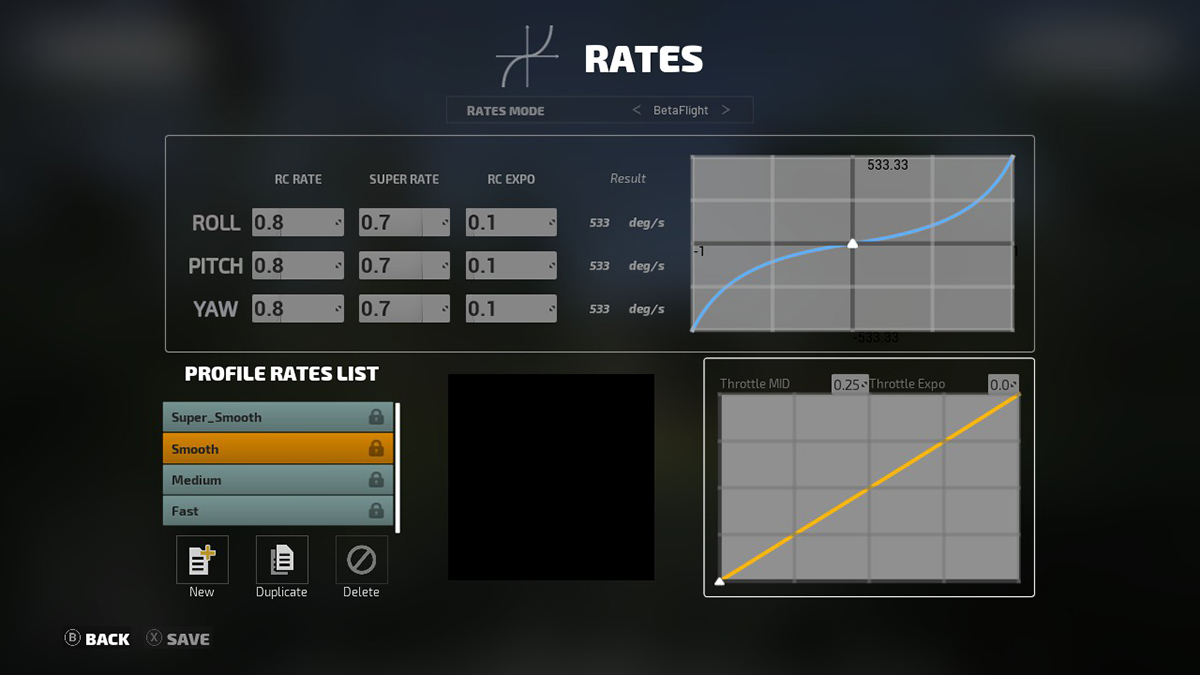Viewport: 1200px width, 675px height.
Task: Click the profile list scrollbar
Action: [x=398, y=468]
